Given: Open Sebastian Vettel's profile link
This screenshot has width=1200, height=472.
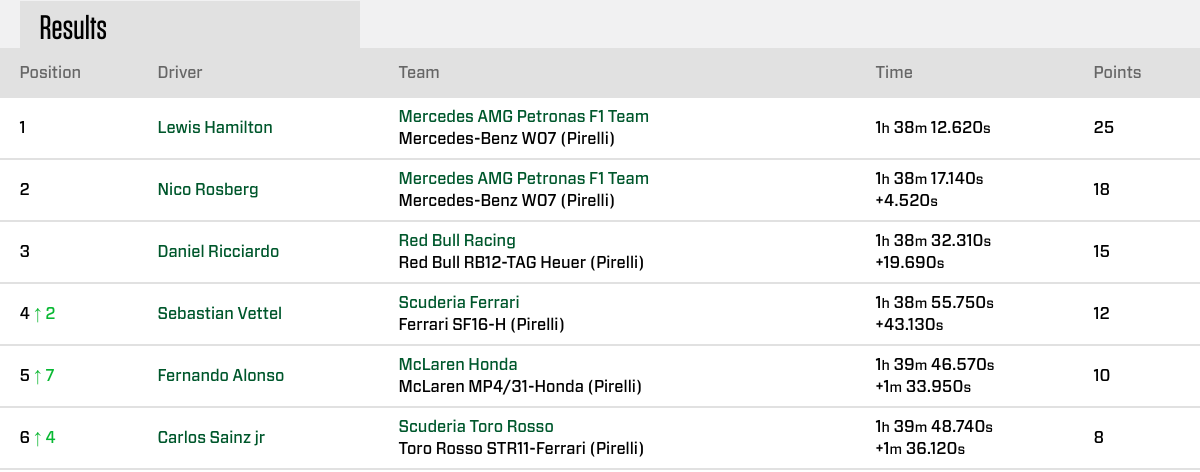Looking at the screenshot, I should coord(220,313).
